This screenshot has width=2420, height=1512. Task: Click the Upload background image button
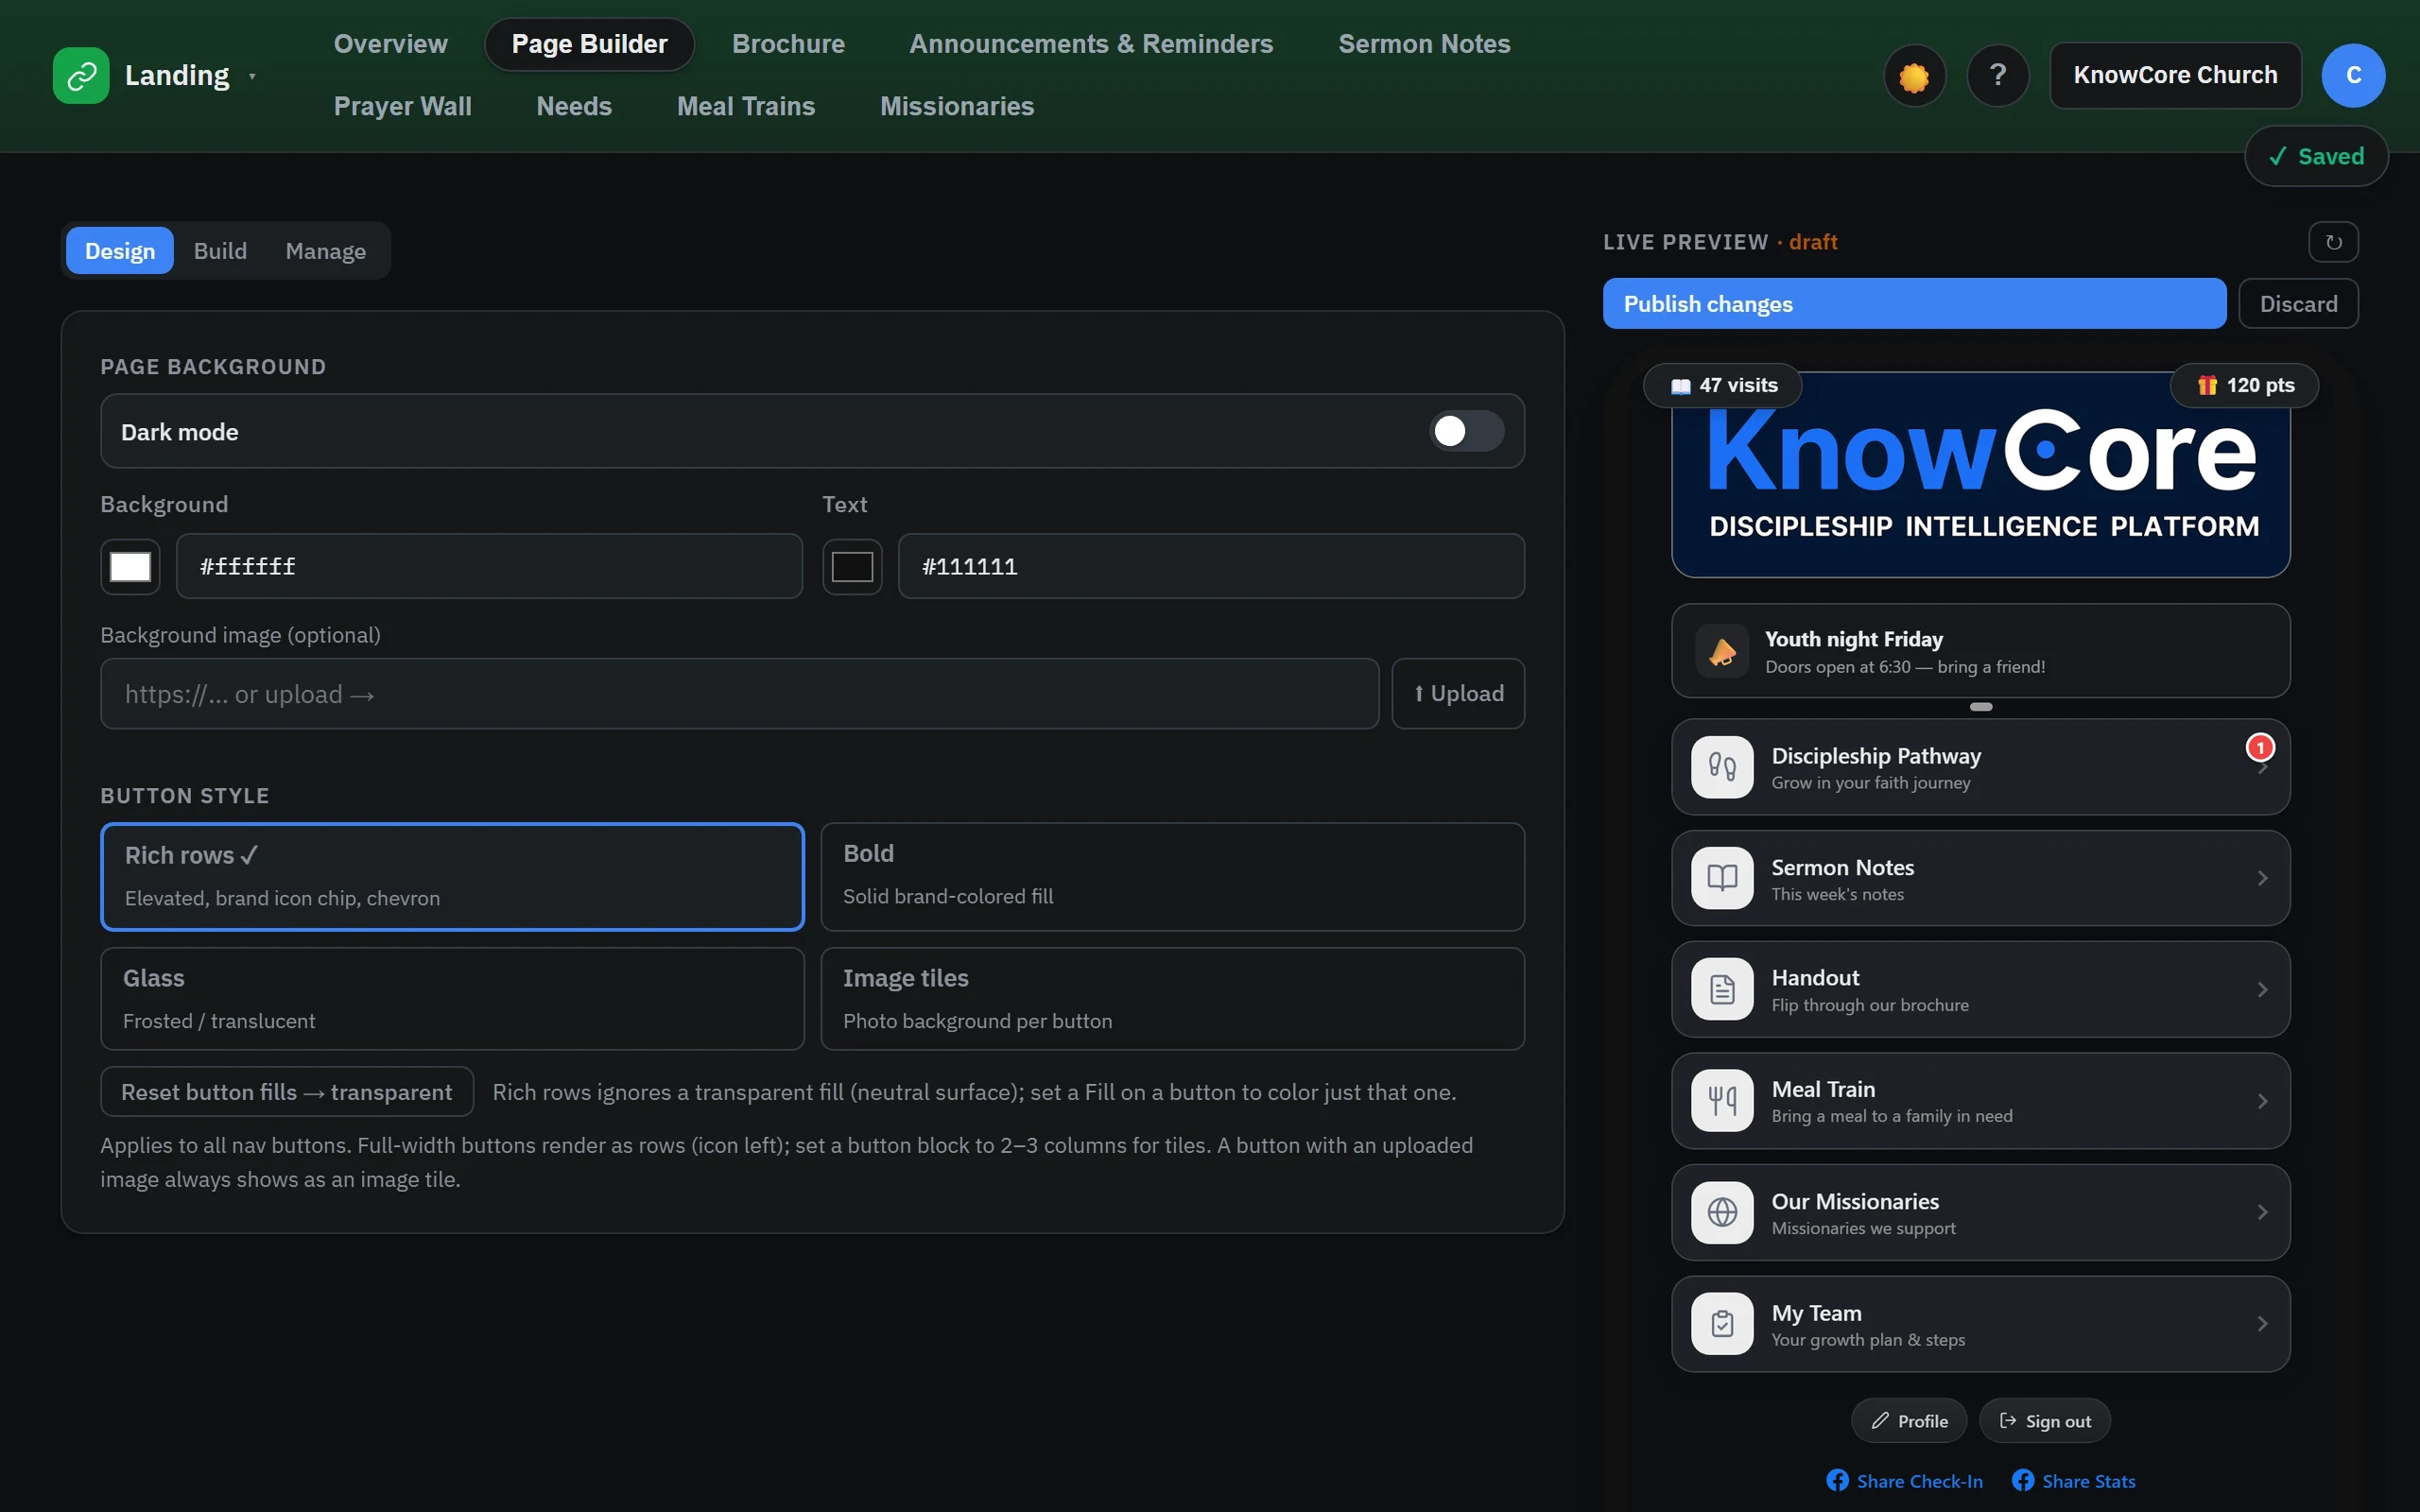tap(1458, 694)
